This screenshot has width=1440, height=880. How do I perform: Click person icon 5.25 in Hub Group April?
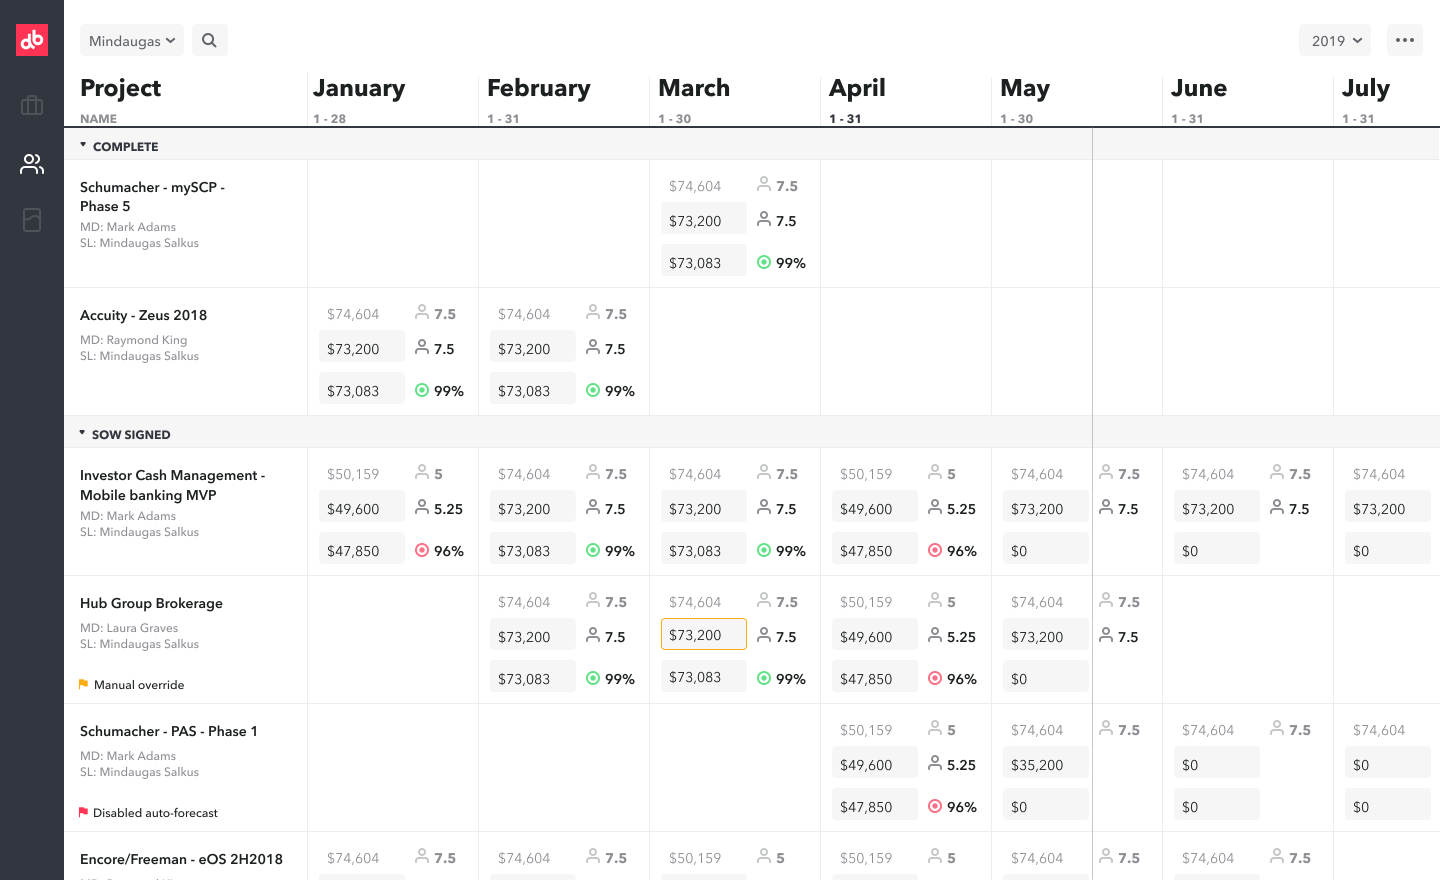pos(935,635)
